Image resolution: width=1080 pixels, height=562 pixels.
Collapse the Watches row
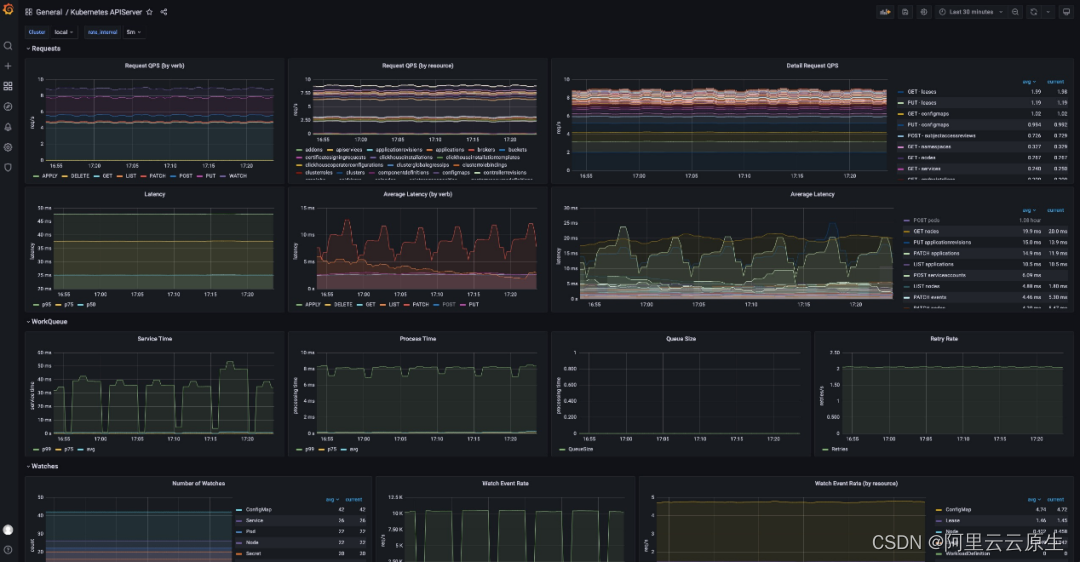click(x=42, y=466)
